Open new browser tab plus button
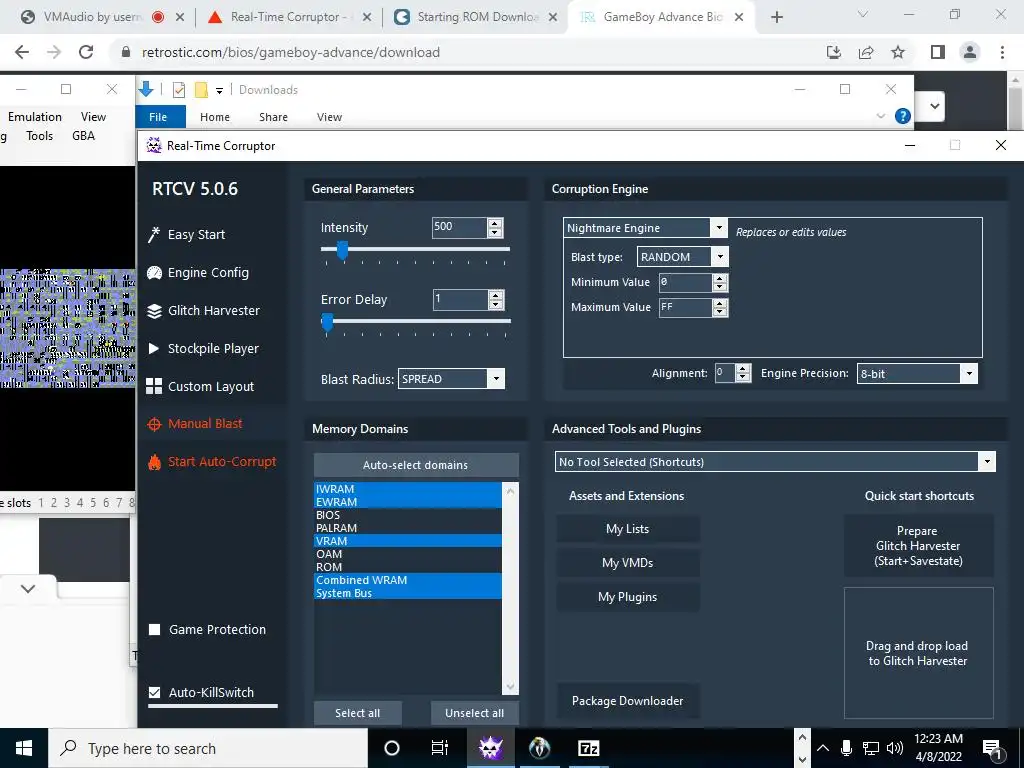The height and width of the screenshot is (768, 1024). [776, 17]
